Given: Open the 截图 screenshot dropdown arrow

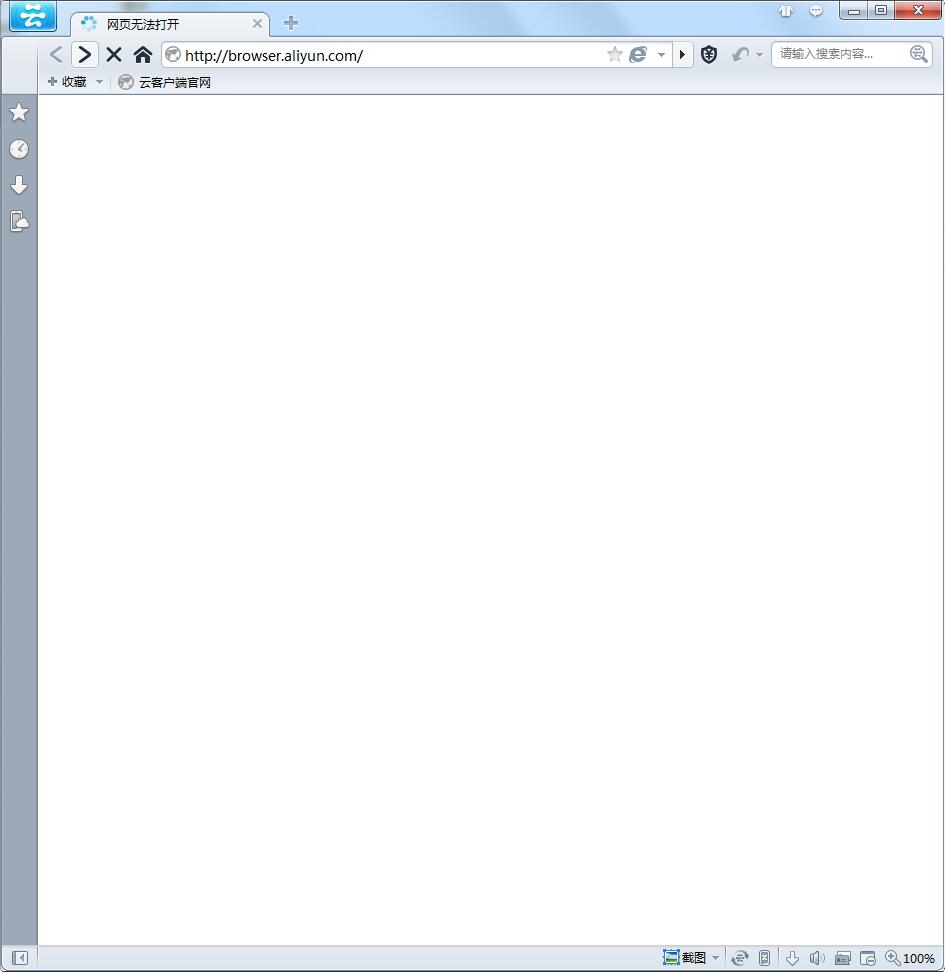Looking at the screenshot, I should click(x=715, y=958).
